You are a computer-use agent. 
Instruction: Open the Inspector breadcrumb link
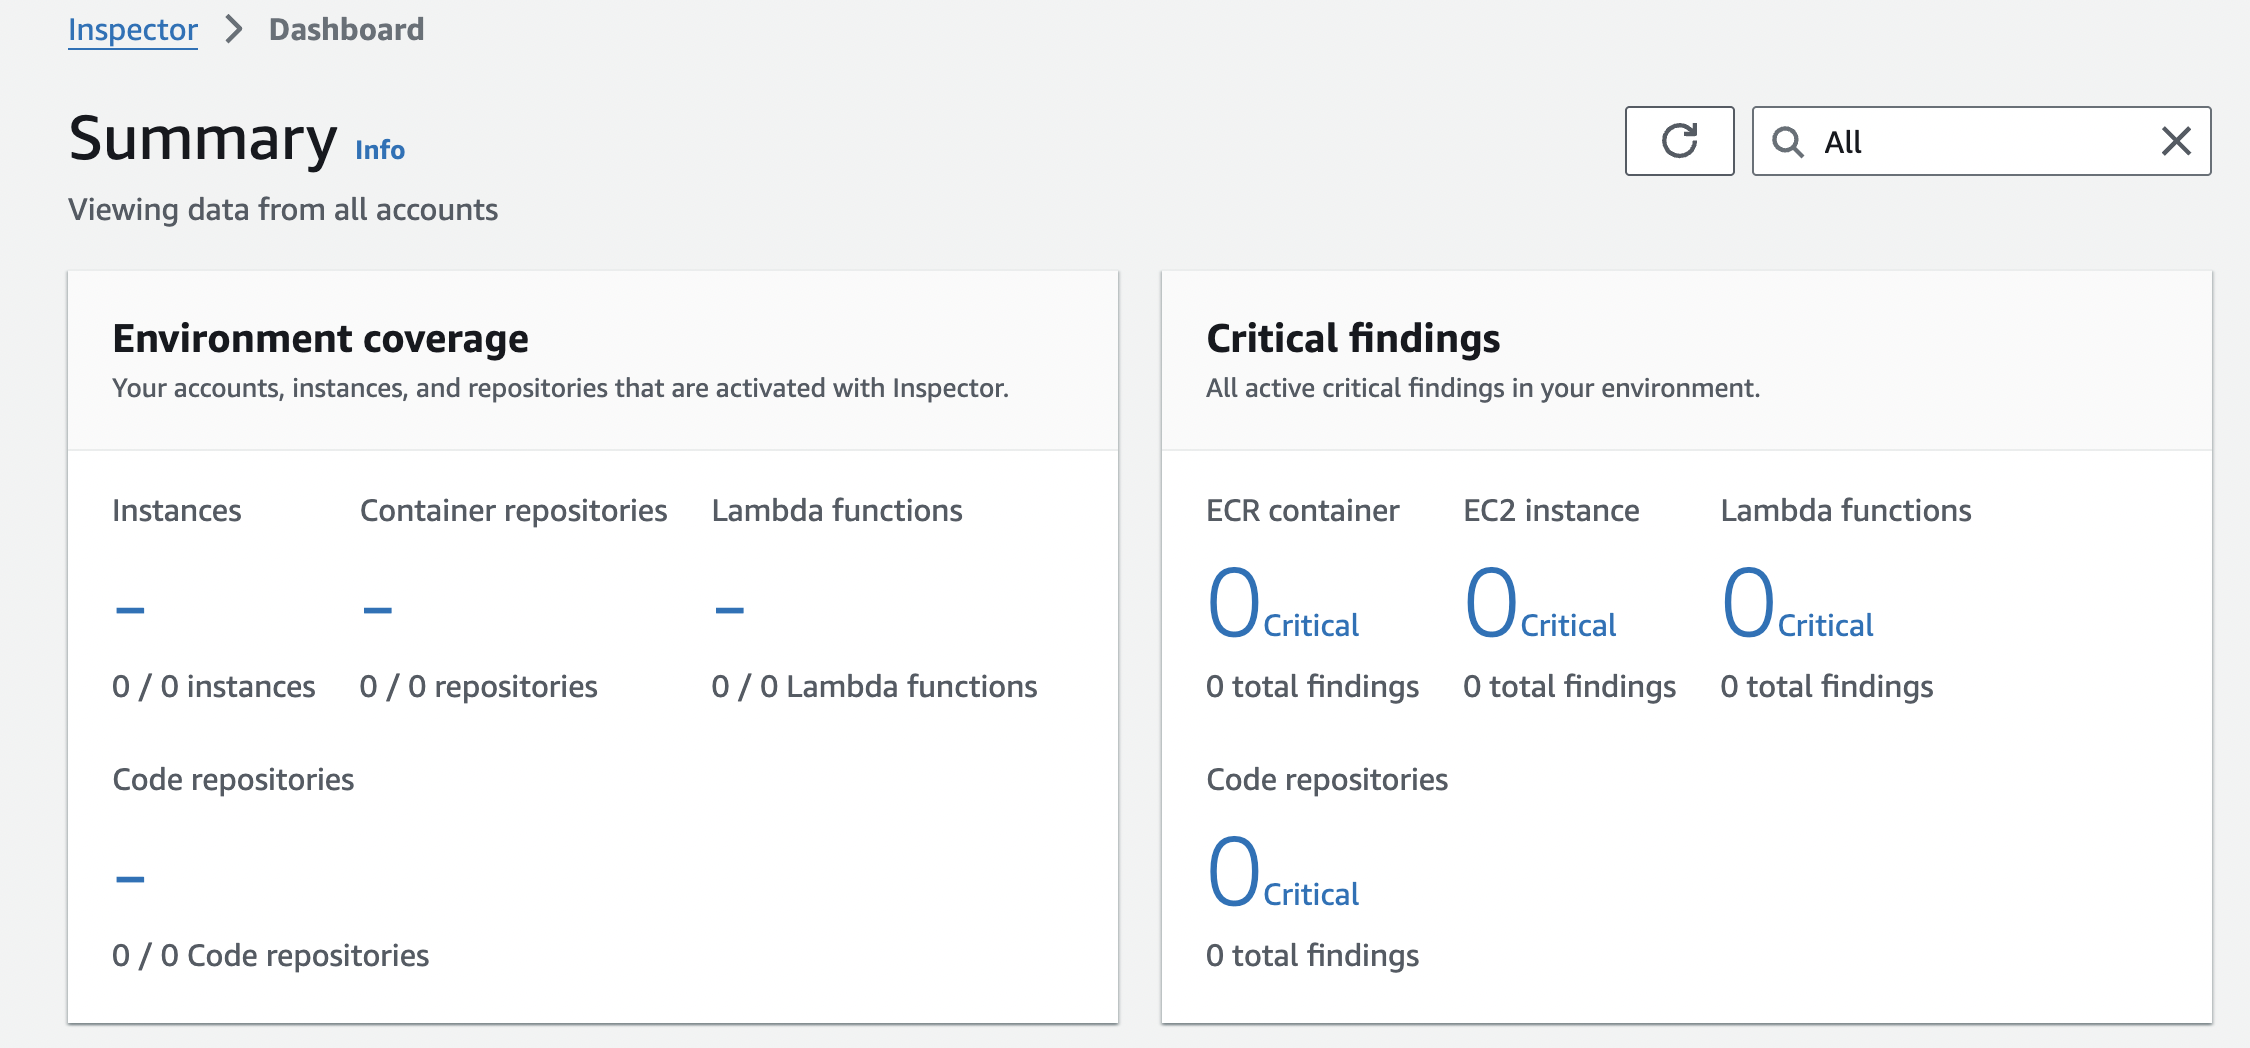133,30
